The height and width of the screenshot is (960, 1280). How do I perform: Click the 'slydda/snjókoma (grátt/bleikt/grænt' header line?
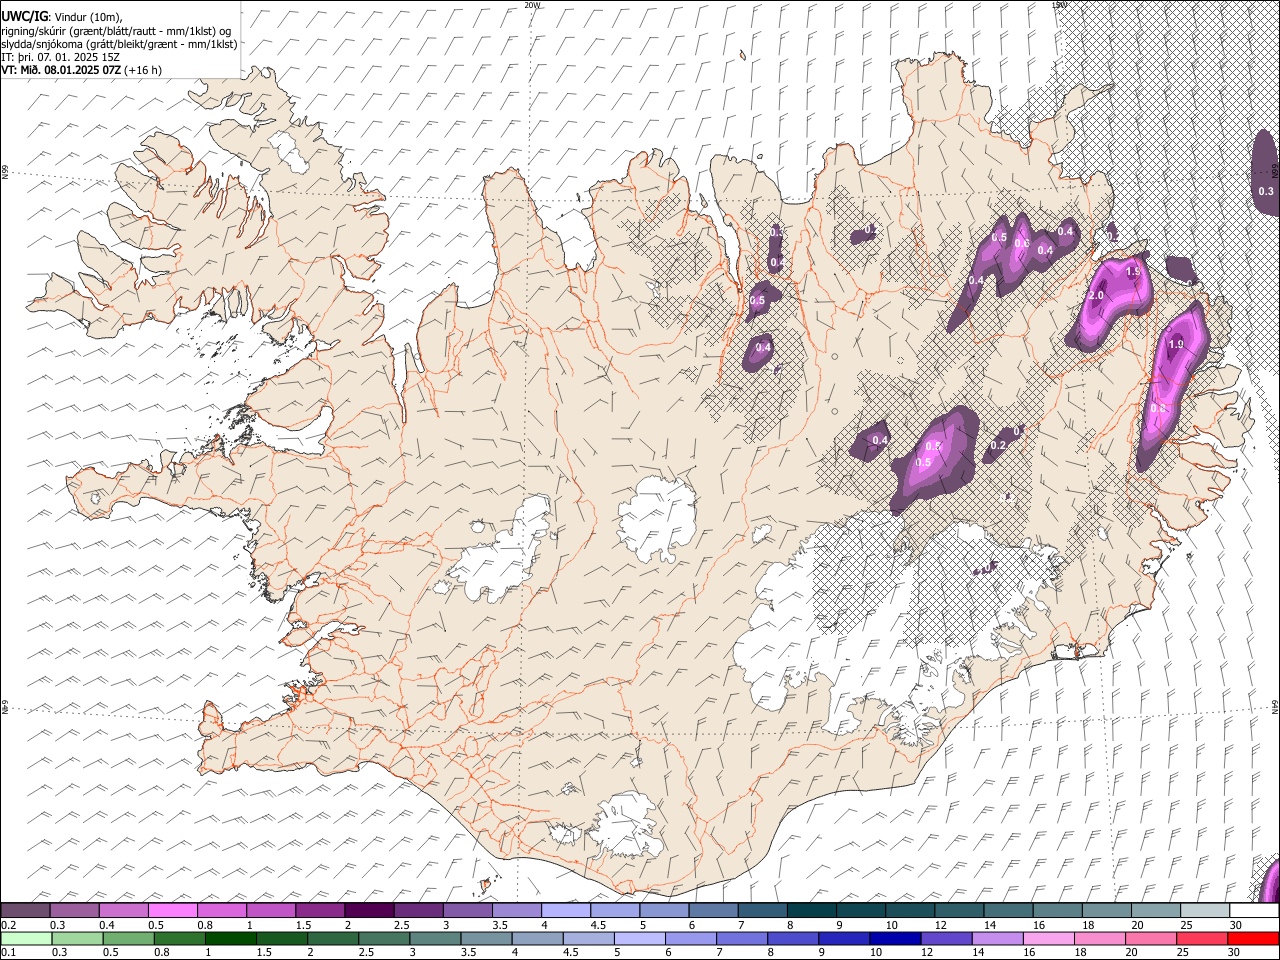[x=119, y=44]
